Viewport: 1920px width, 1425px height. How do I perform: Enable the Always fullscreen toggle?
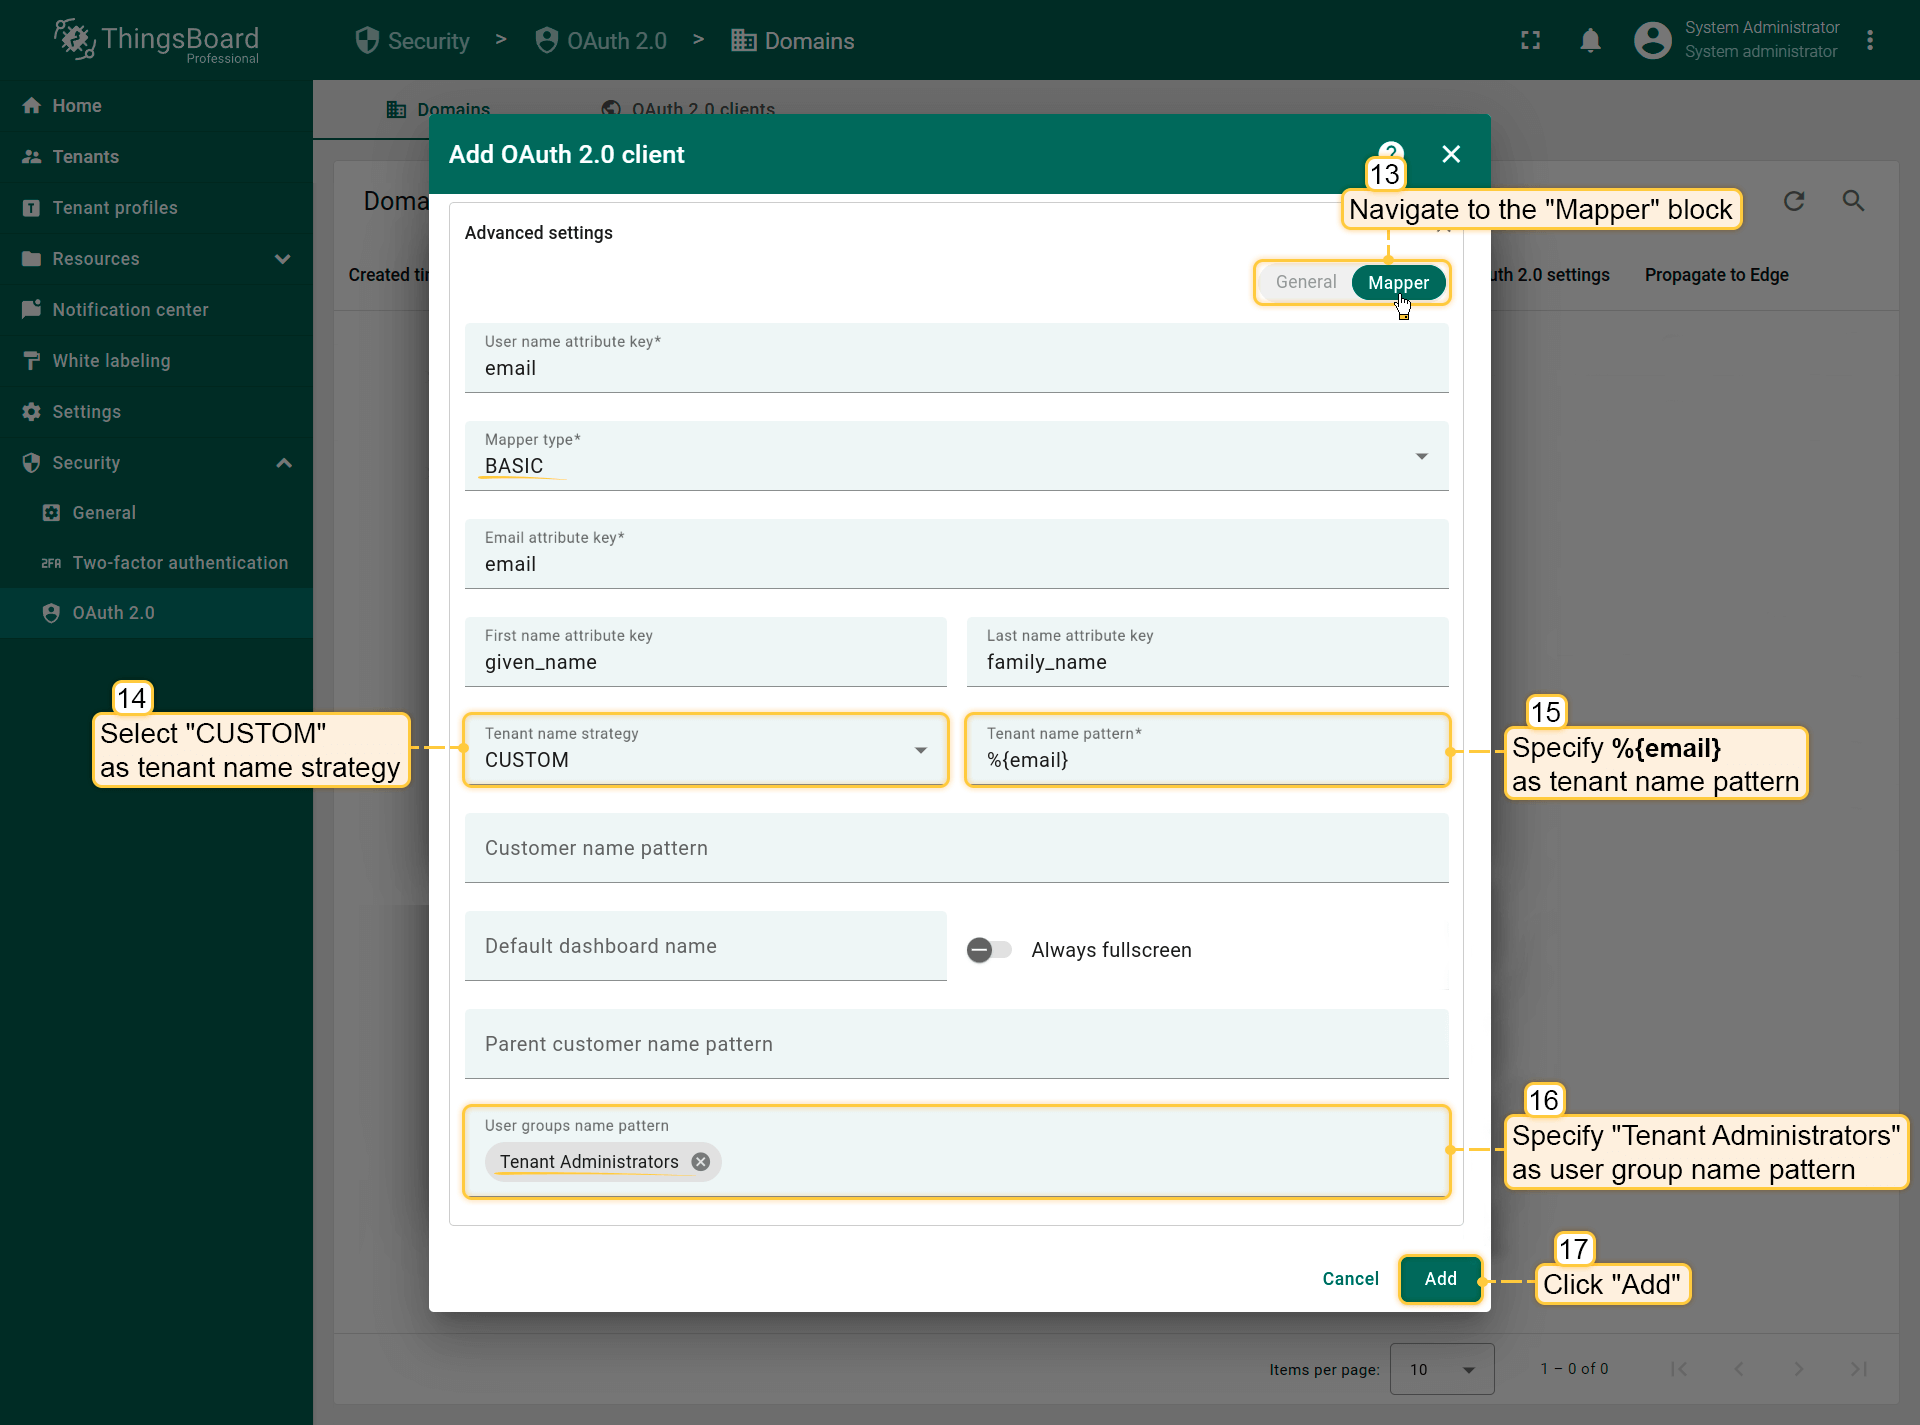pos(989,950)
